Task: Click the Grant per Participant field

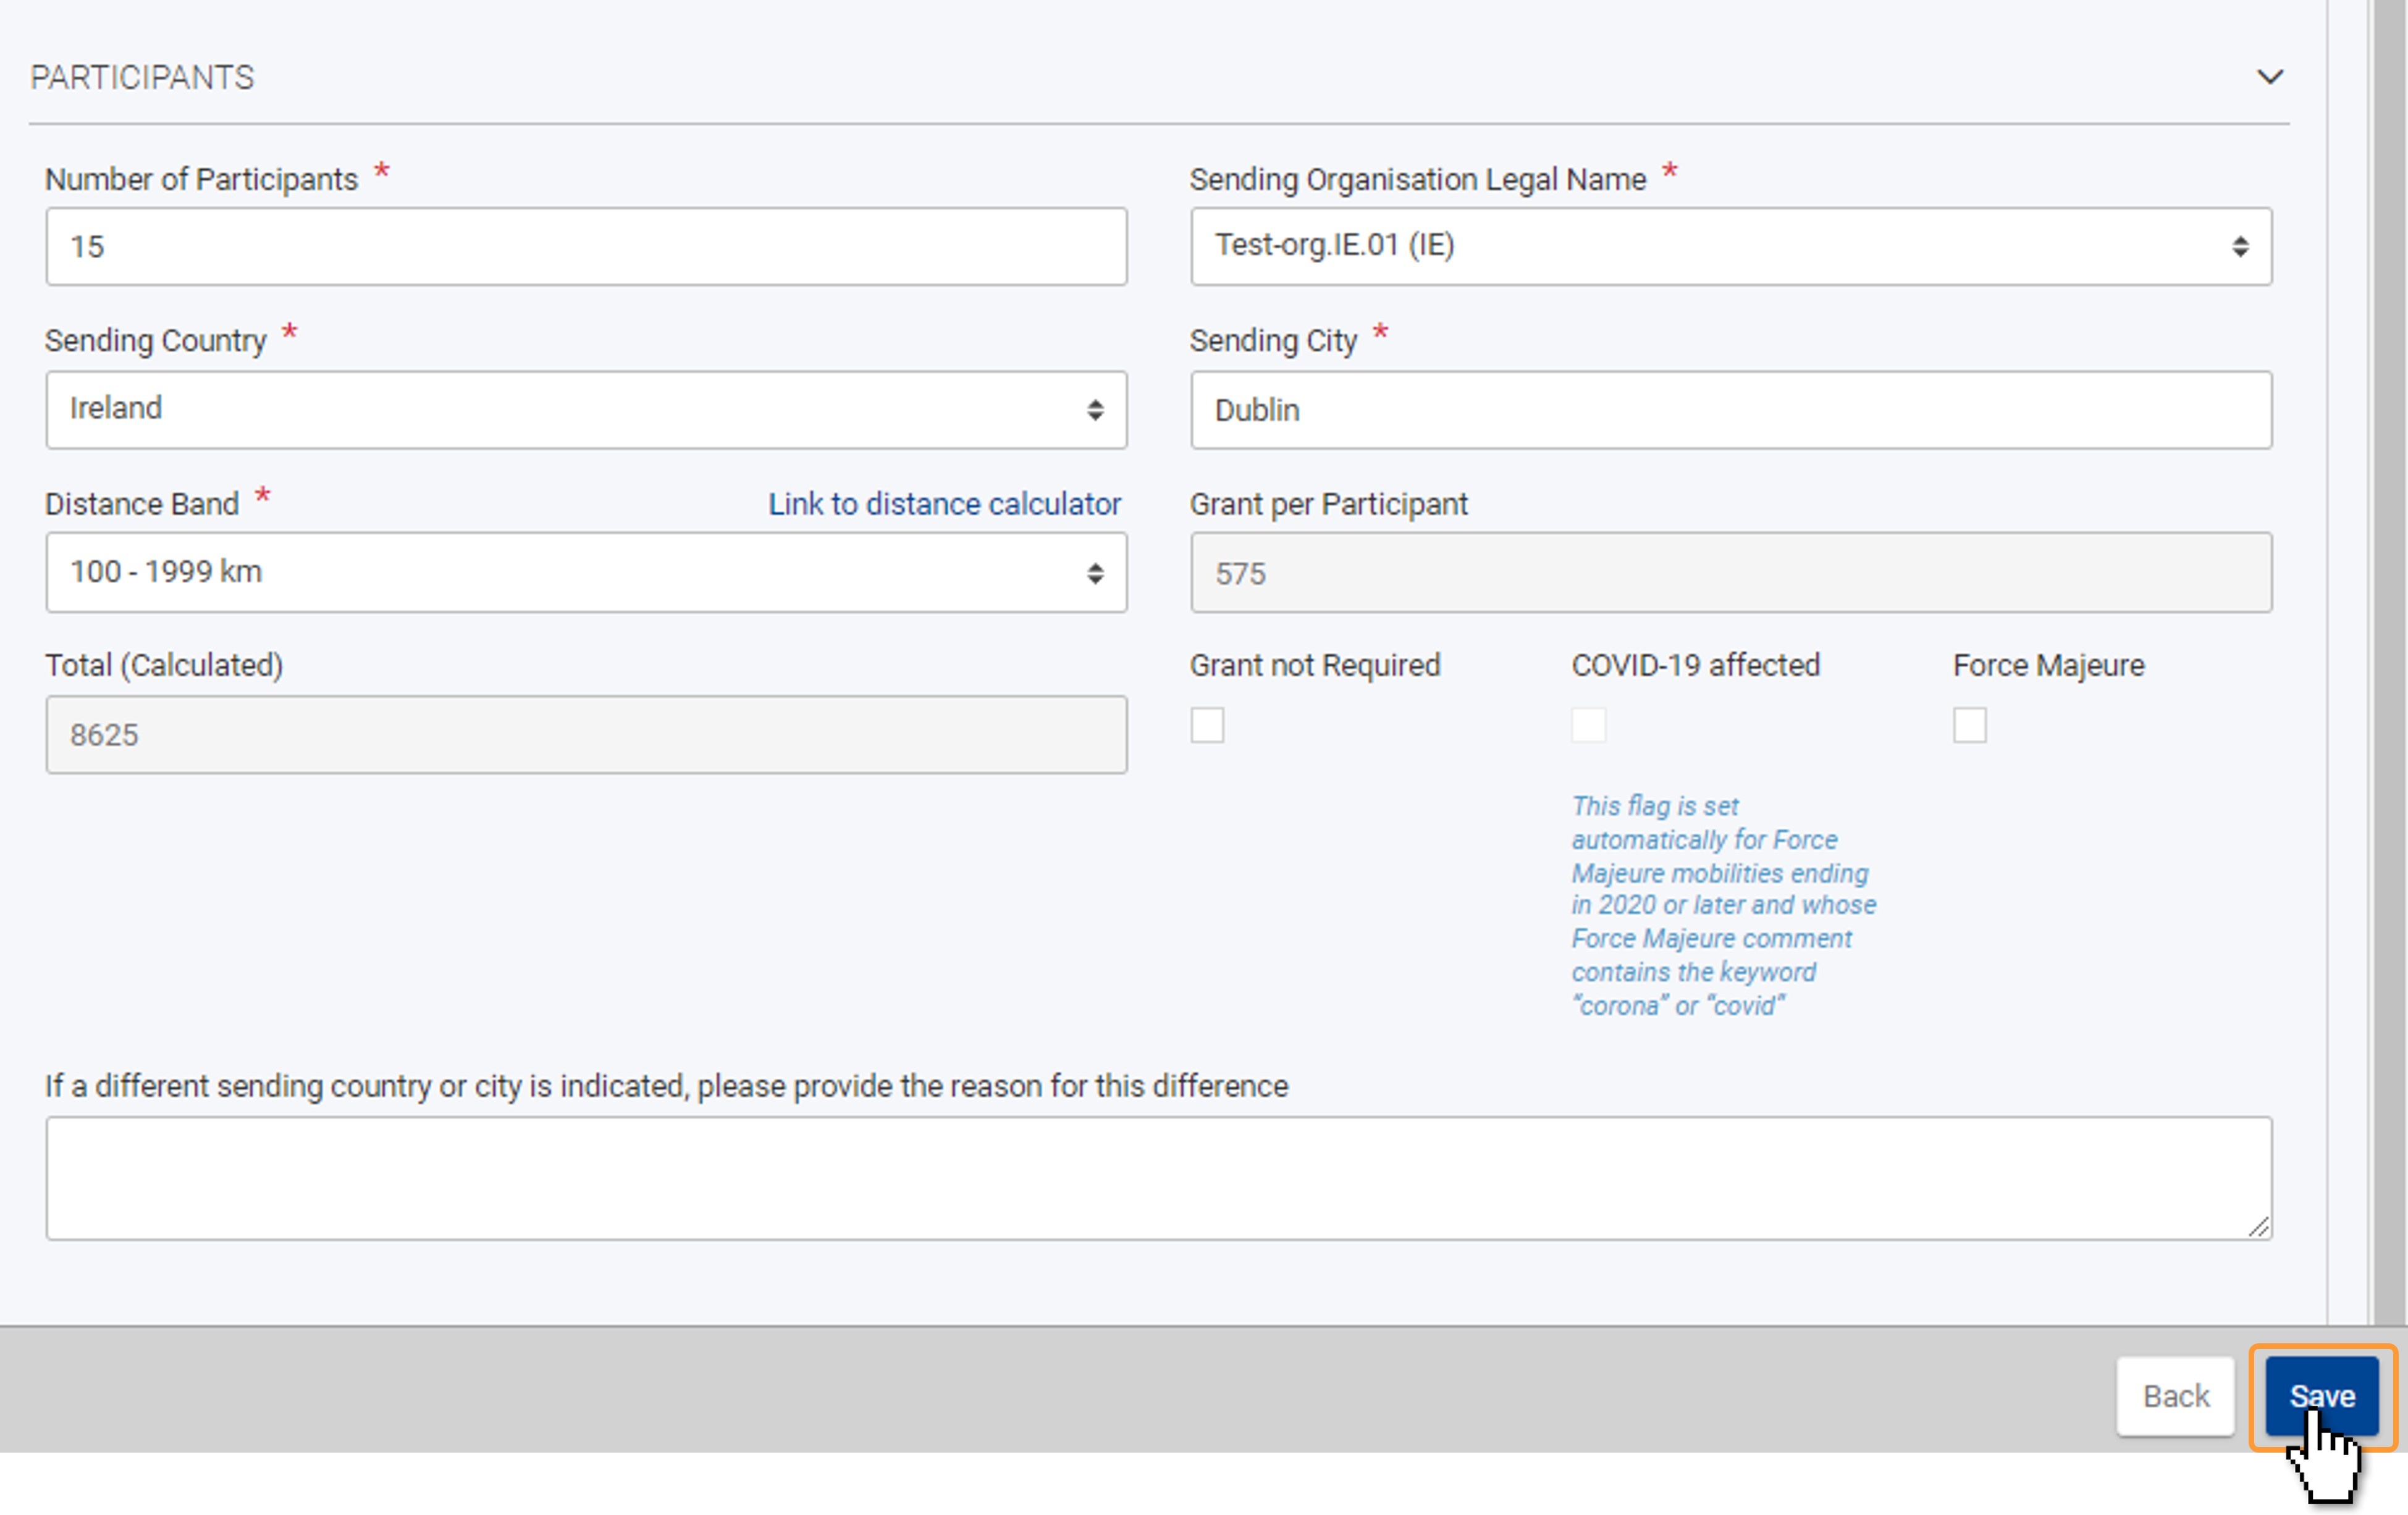Action: click(x=1730, y=572)
